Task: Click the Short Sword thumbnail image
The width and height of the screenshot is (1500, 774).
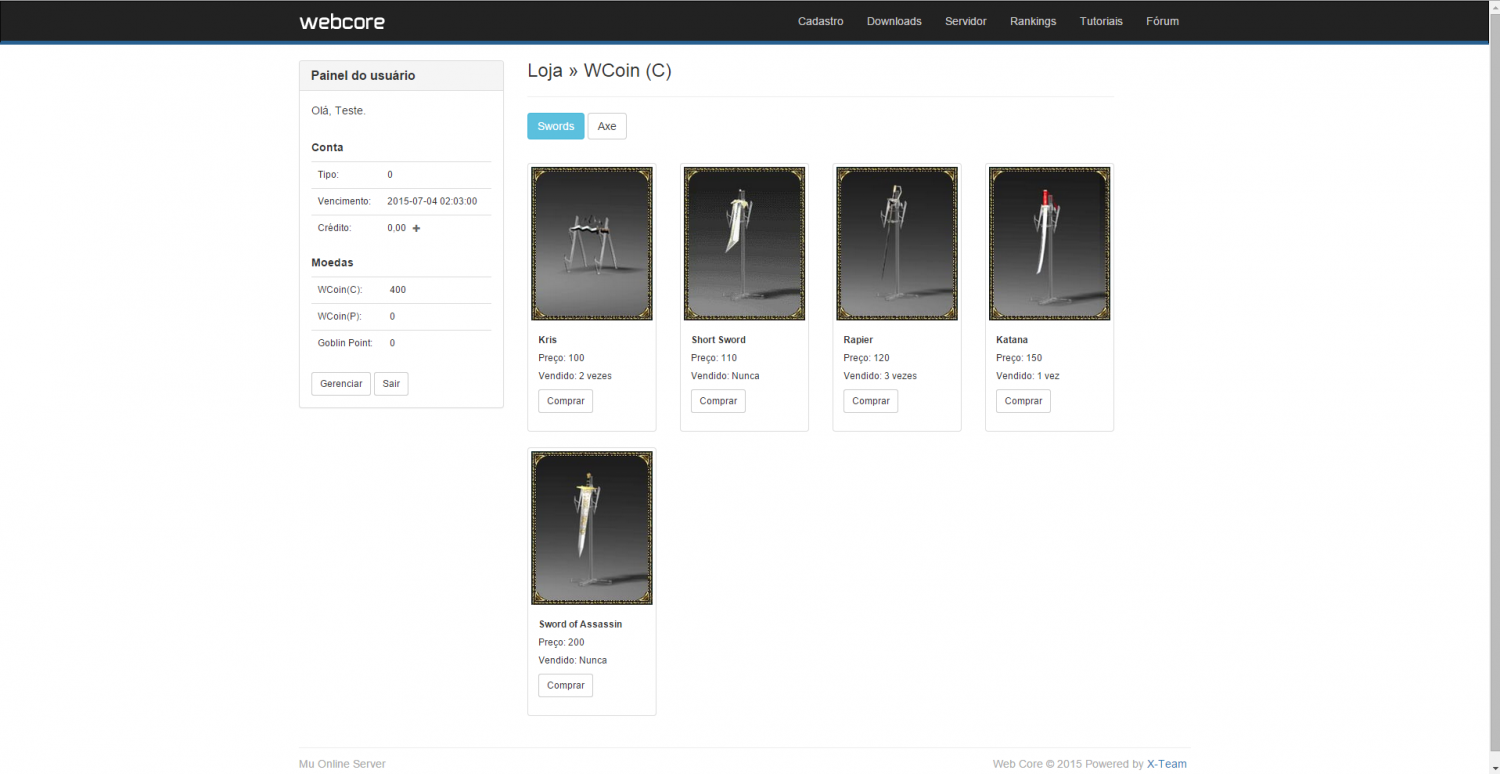Action: [745, 244]
